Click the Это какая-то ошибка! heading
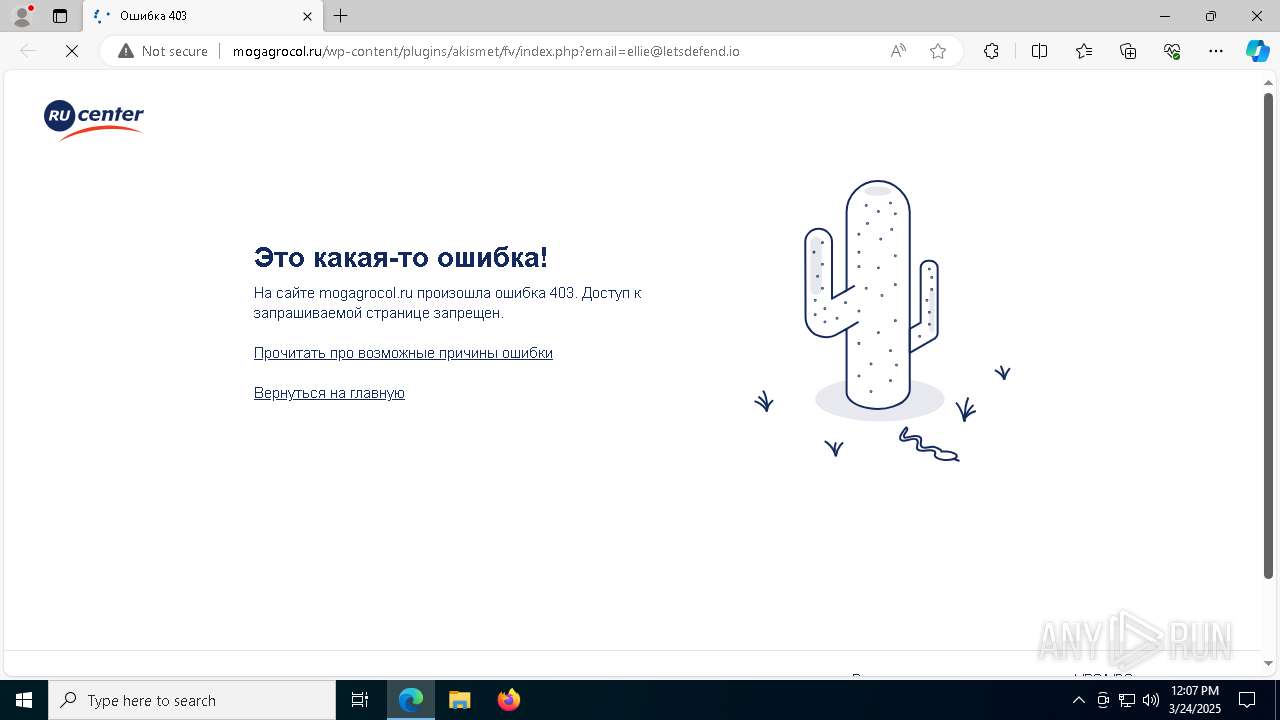1280x720 pixels. [x=401, y=257]
